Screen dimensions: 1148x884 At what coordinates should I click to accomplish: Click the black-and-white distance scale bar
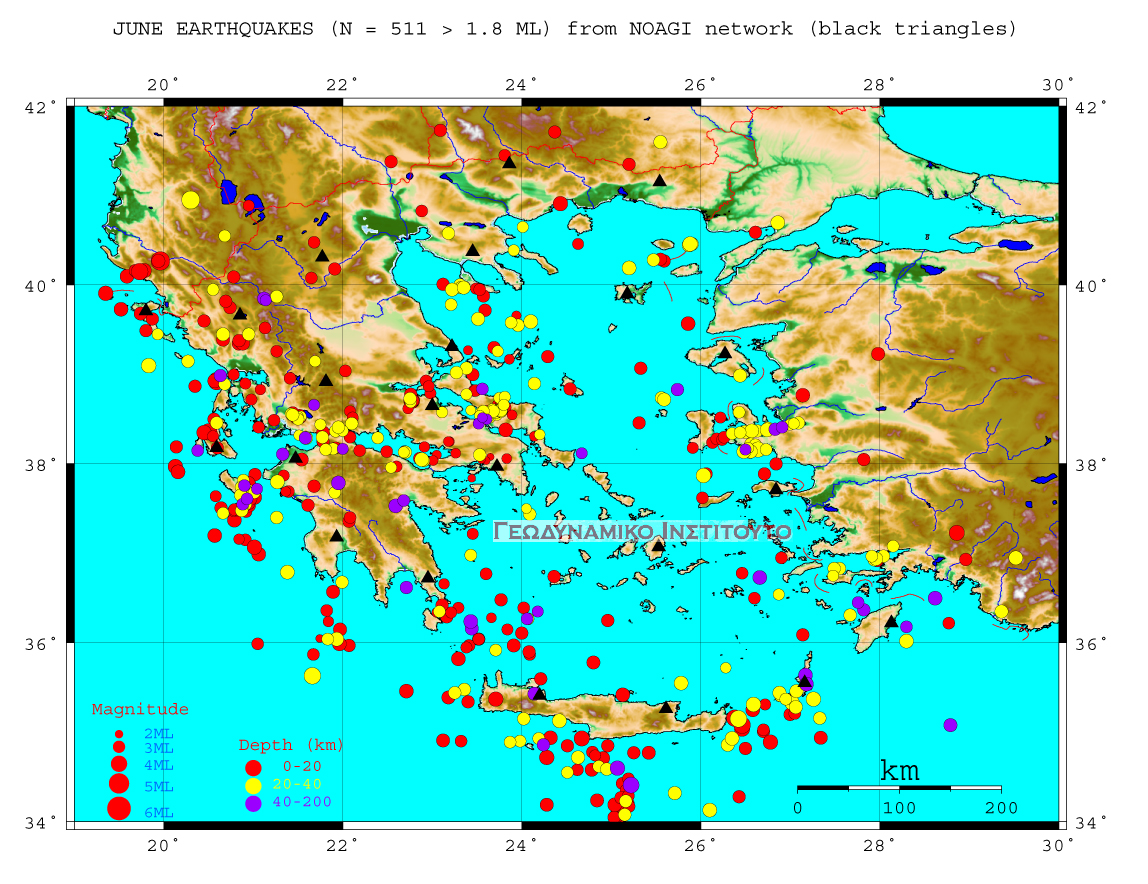tap(899, 788)
